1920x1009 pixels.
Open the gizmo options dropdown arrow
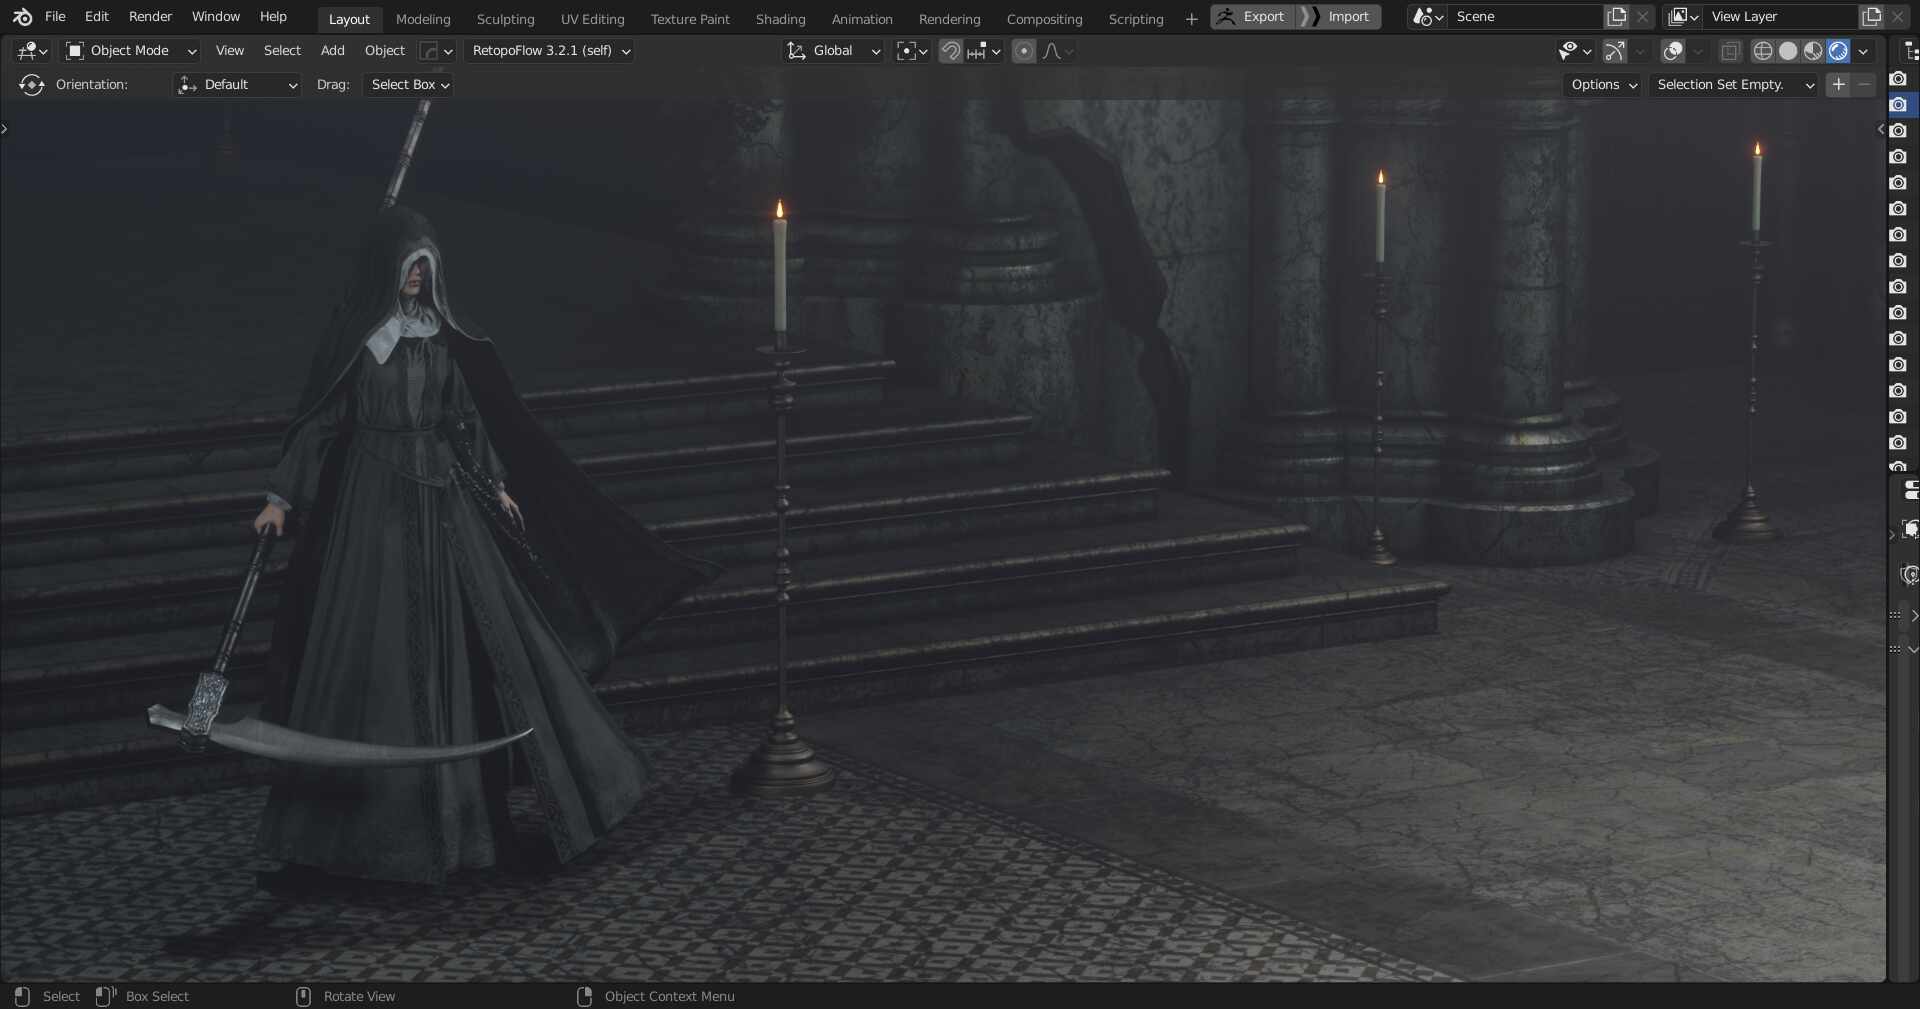tap(1640, 51)
